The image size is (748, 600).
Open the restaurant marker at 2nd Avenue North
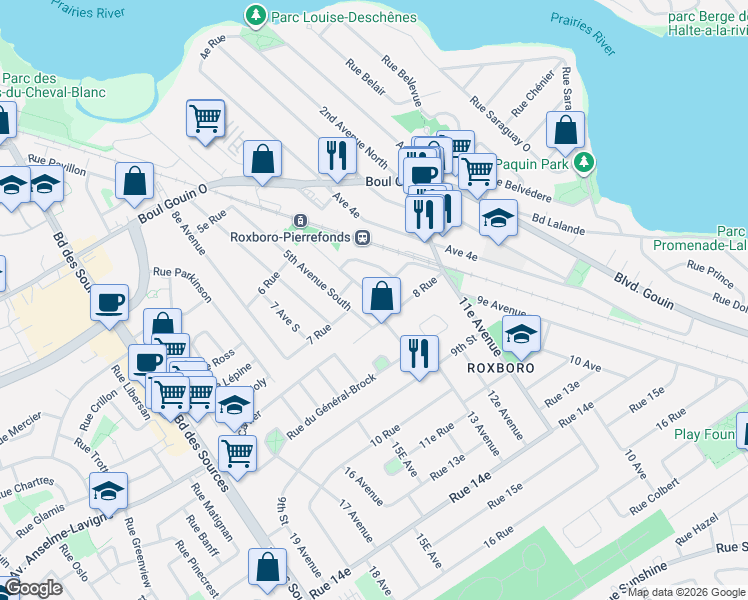point(337,157)
